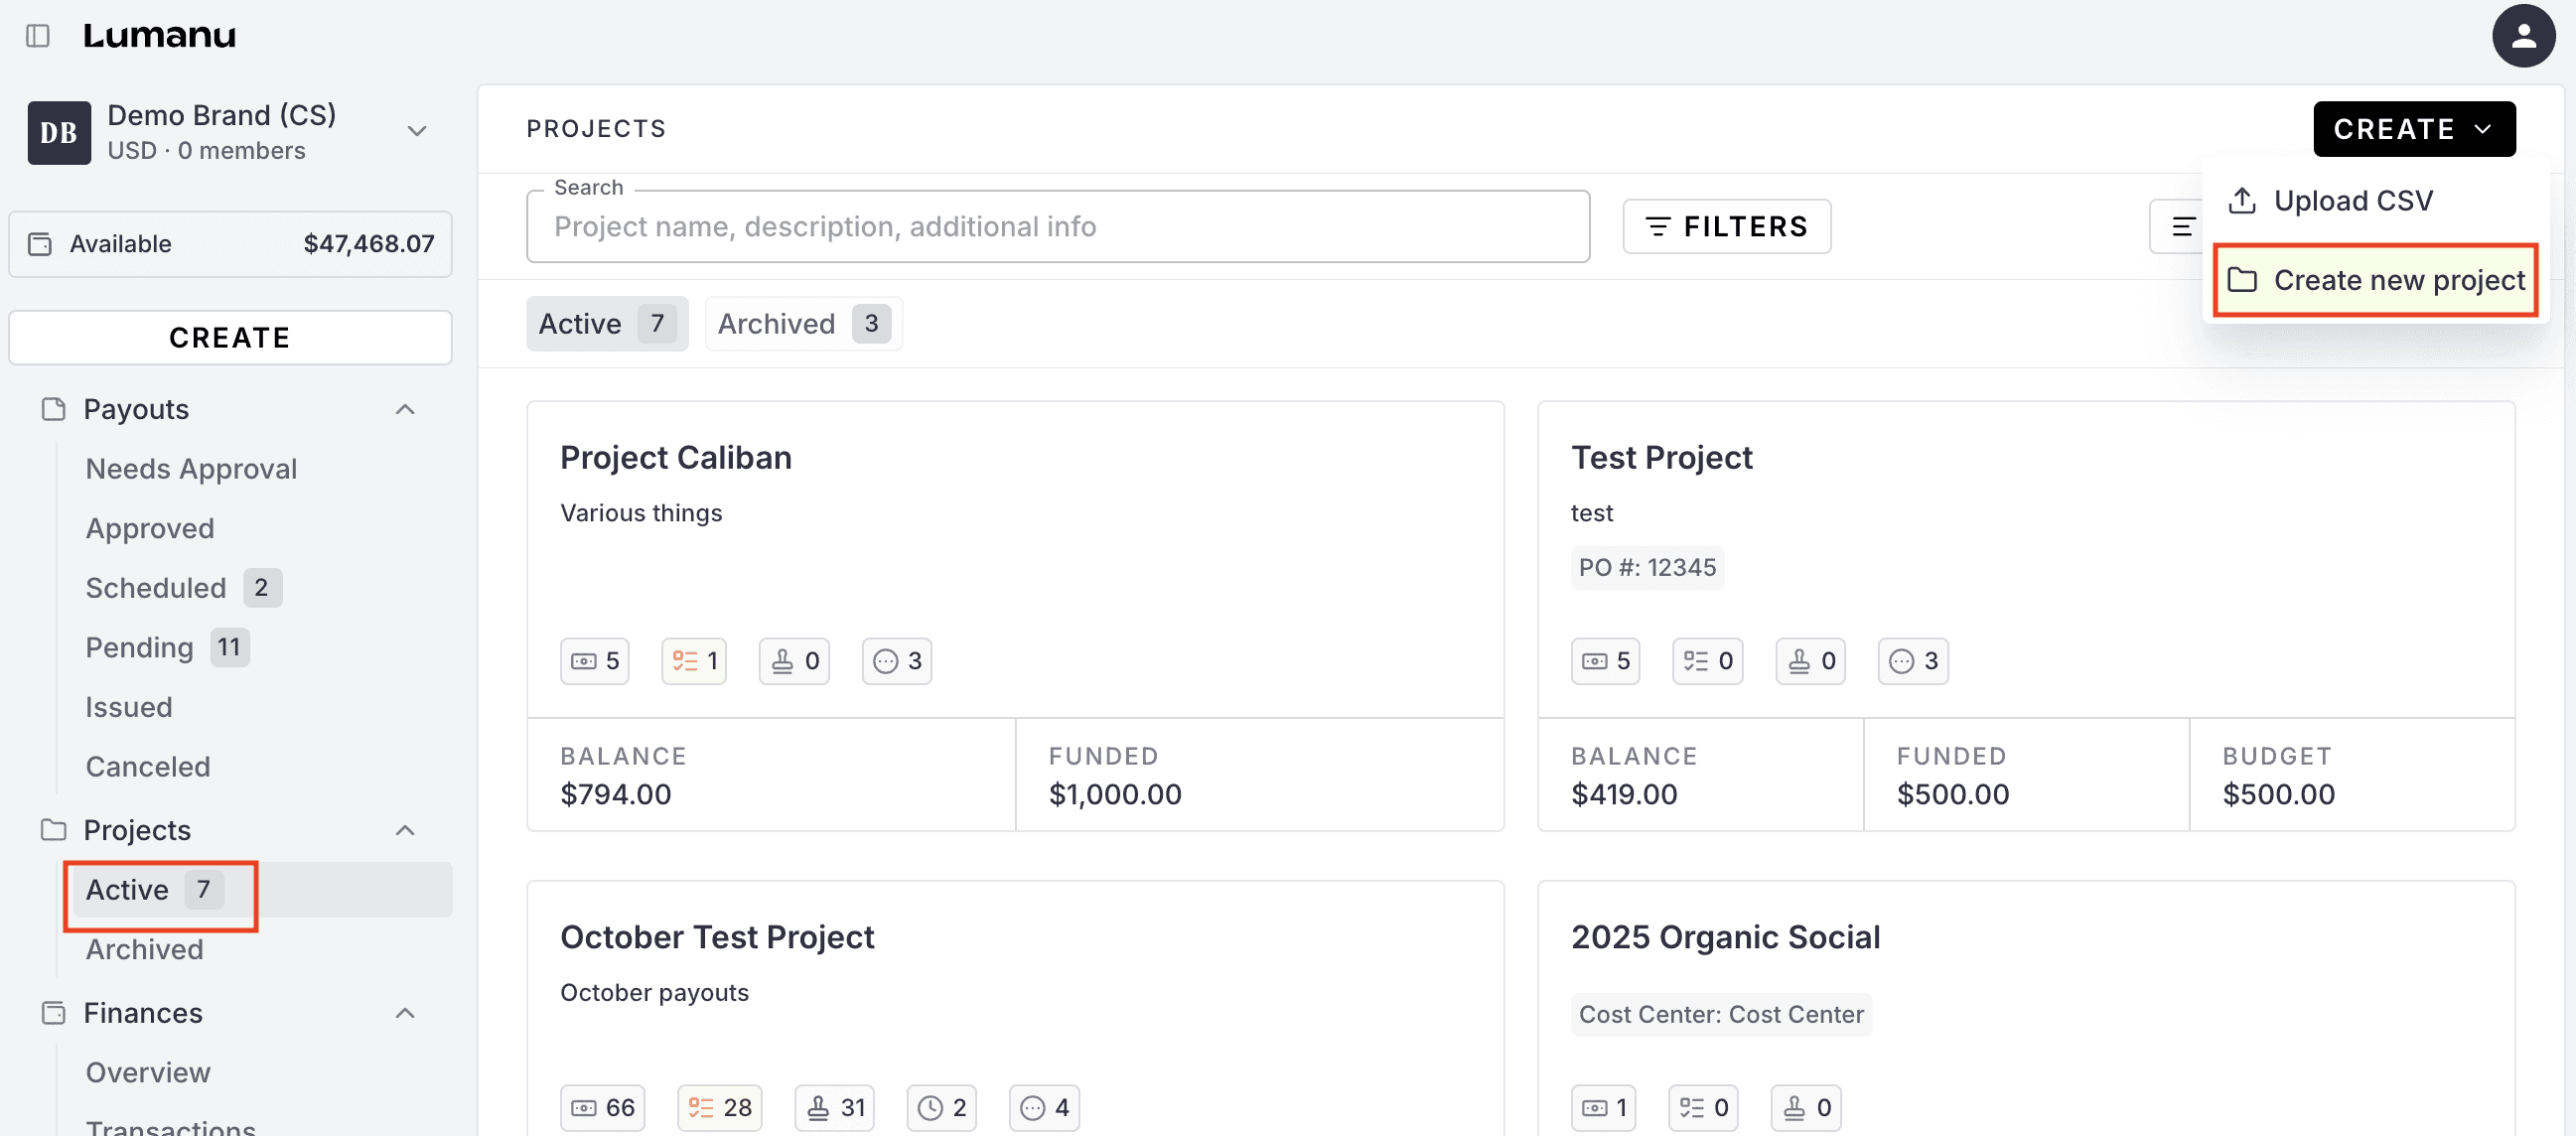Open Archived projects in the sidebar
2576x1136 pixels.
click(144, 950)
